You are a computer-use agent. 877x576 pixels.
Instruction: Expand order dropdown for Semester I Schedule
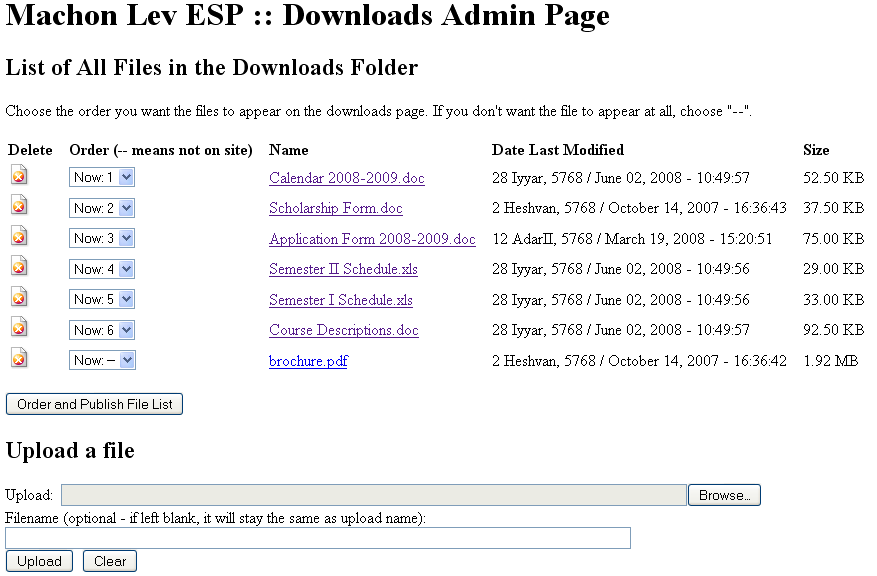(102, 299)
